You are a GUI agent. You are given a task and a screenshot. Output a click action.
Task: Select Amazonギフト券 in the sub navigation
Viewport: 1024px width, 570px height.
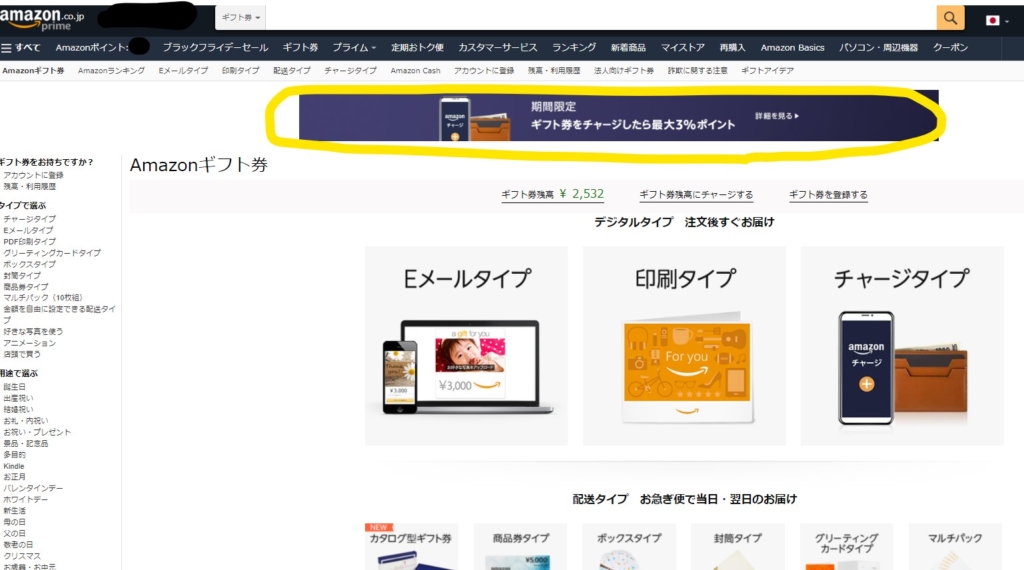(x=33, y=71)
